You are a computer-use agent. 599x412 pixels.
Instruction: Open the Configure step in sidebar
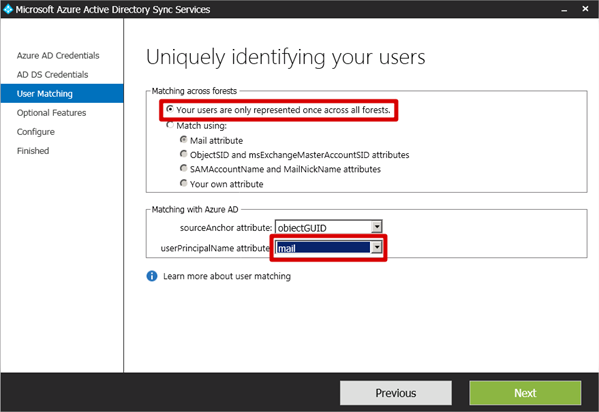[36, 132]
